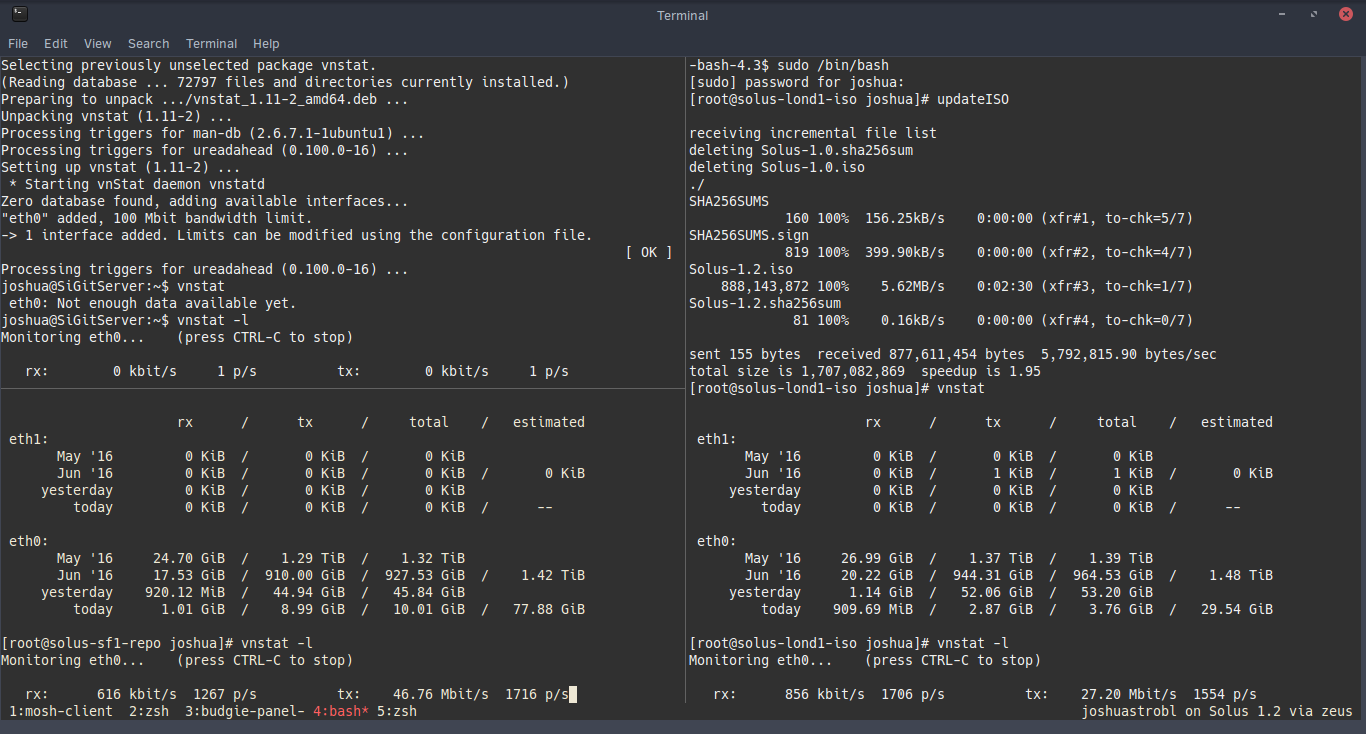Viewport: 1366px width, 734px height.
Task: Open the Edit menu
Action: (56, 44)
